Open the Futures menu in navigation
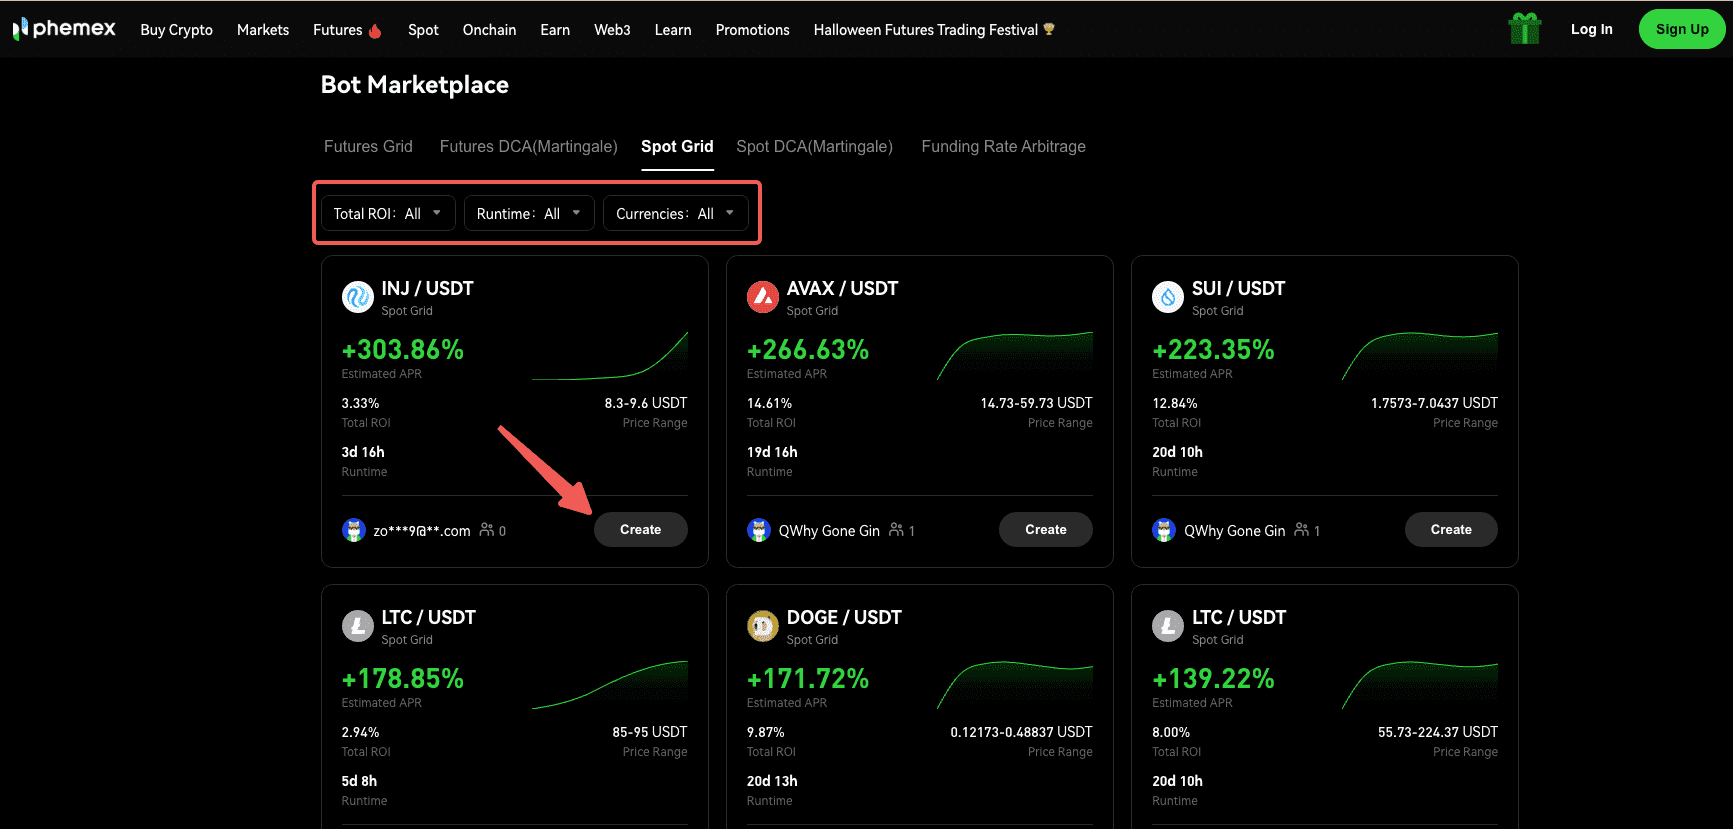Viewport: 1733px width, 829px height. point(346,30)
